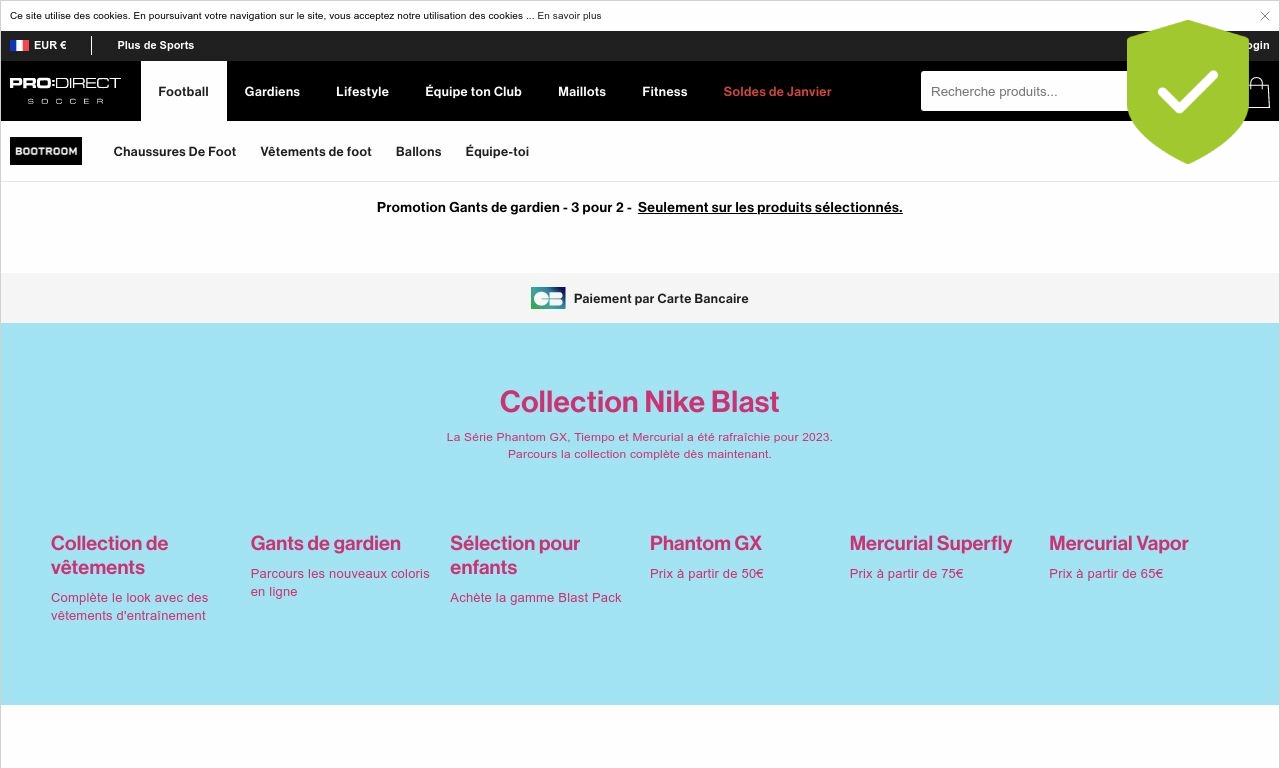Focus the Recherche produits search field
Screen dimensions: 1280x768
1024,91
